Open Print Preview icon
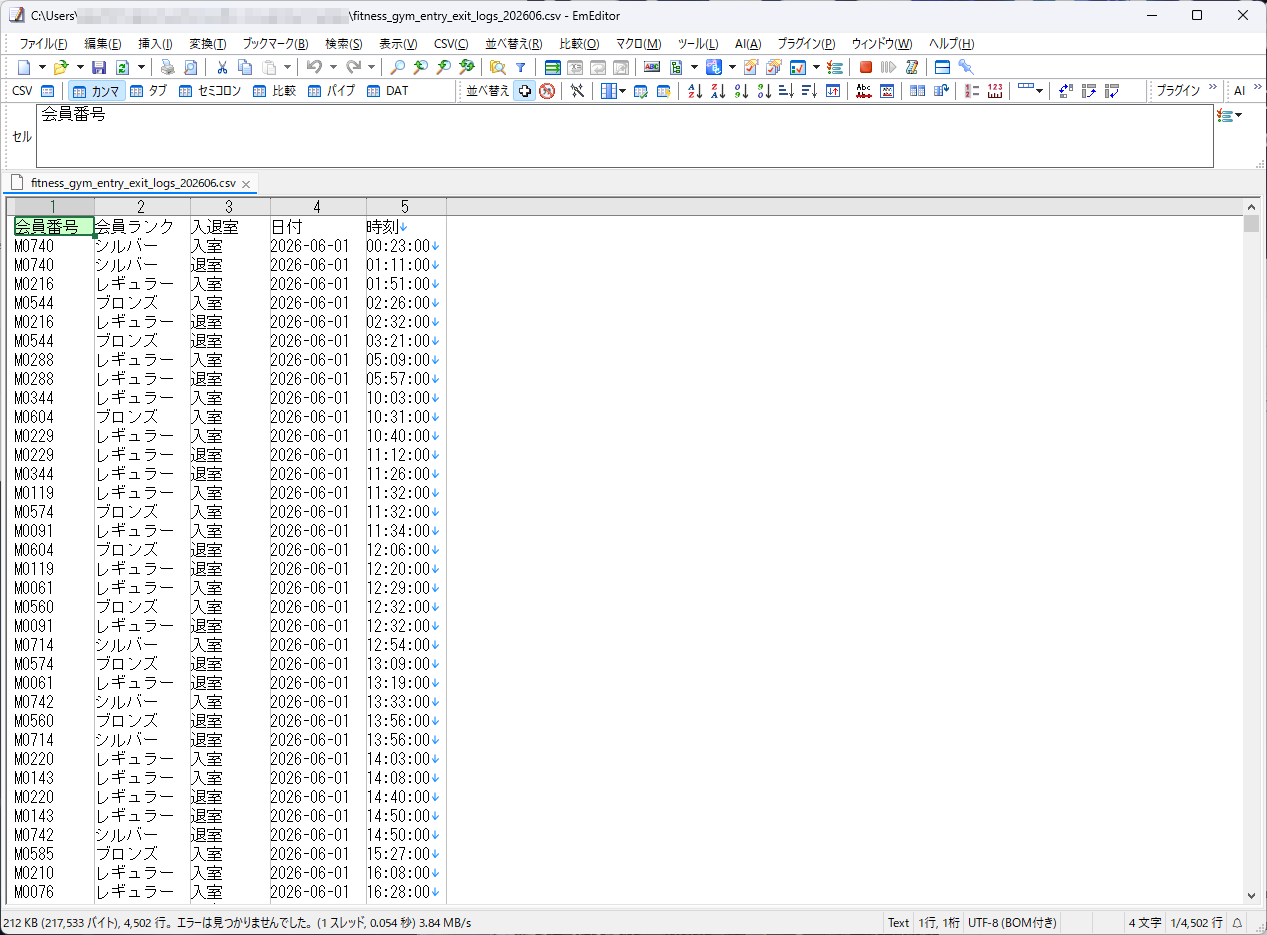1267x935 pixels. coord(190,67)
